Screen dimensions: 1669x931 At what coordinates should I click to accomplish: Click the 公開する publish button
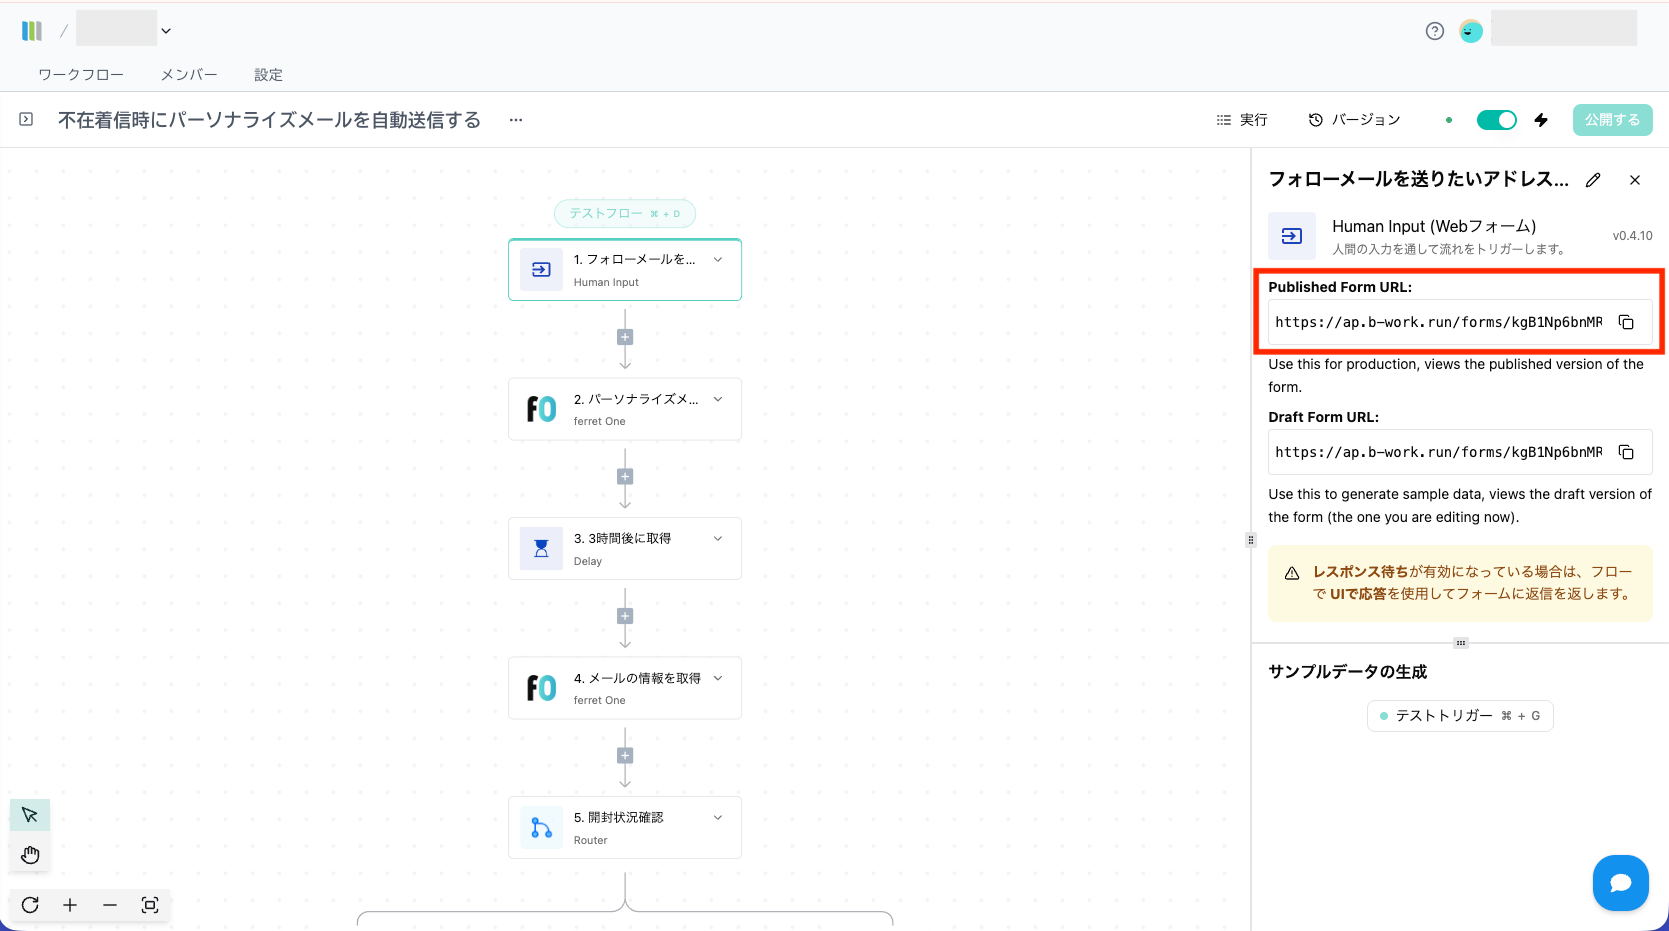coord(1612,120)
